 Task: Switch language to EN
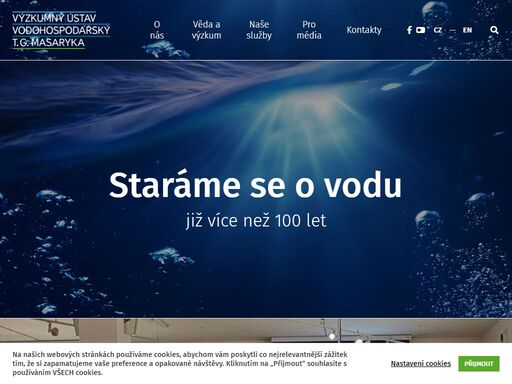[467, 30]
